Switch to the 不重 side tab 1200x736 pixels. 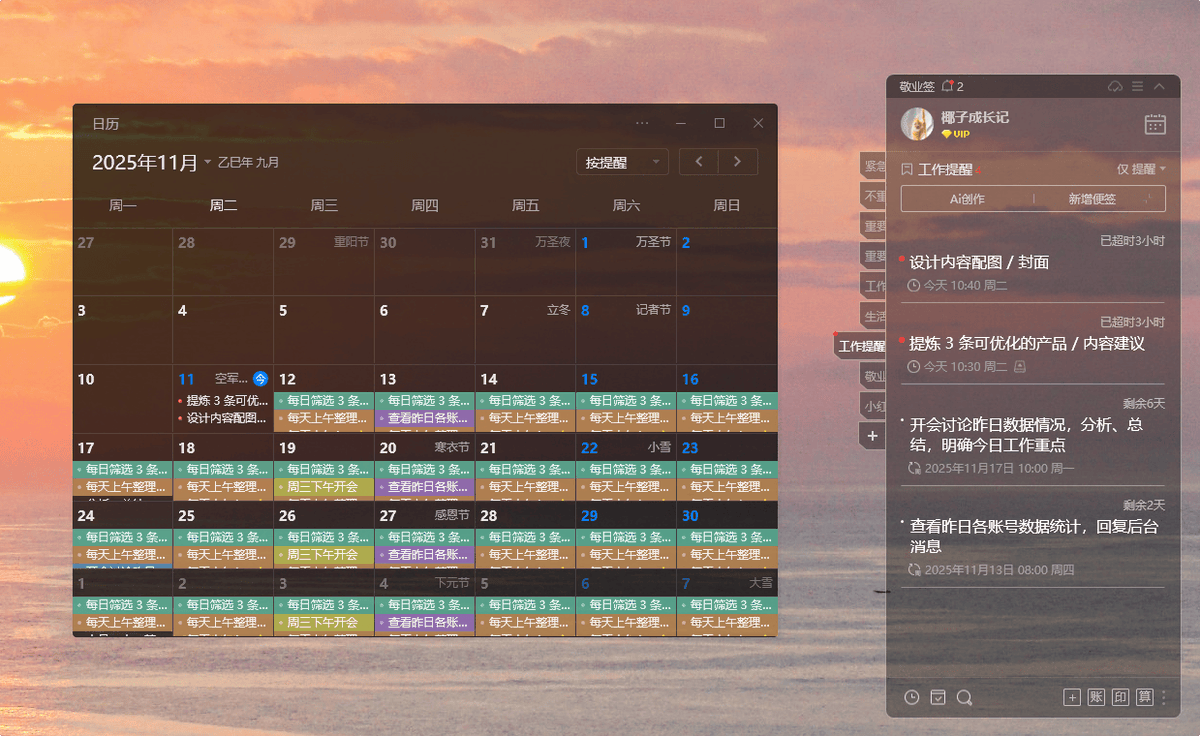pos(873,196)
